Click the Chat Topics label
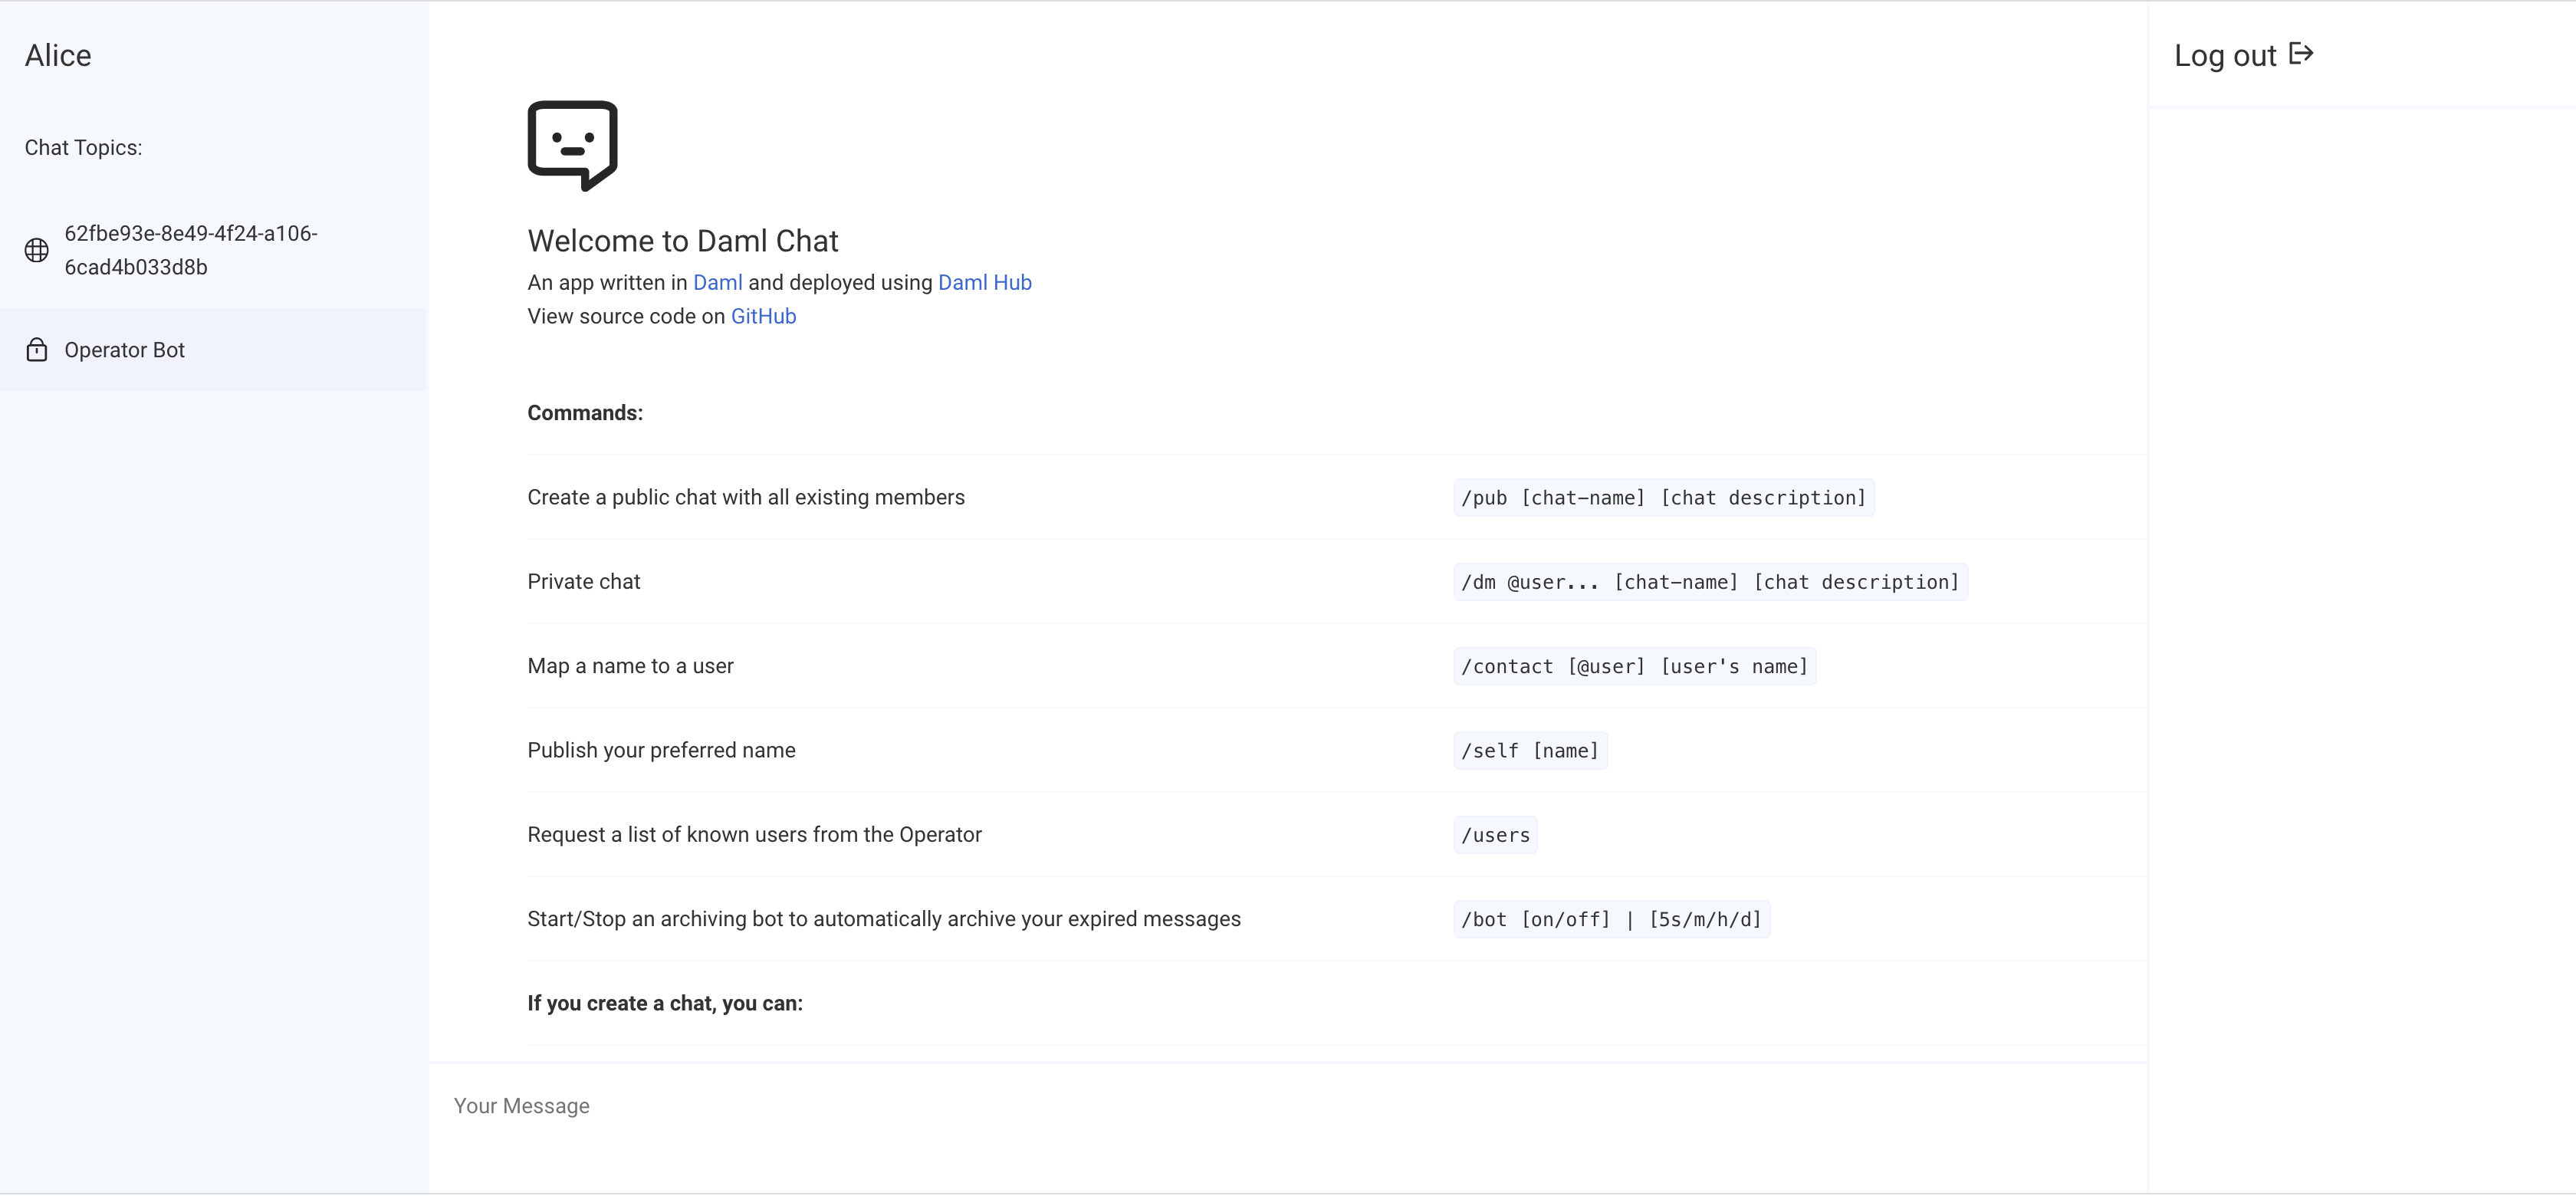2576x1196 pixels. point(83,147)
